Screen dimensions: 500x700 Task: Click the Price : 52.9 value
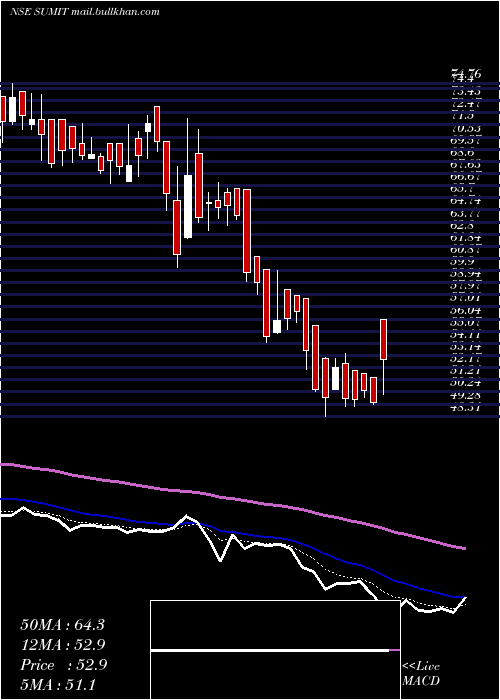pyautogui.click(x=63, y=665)
